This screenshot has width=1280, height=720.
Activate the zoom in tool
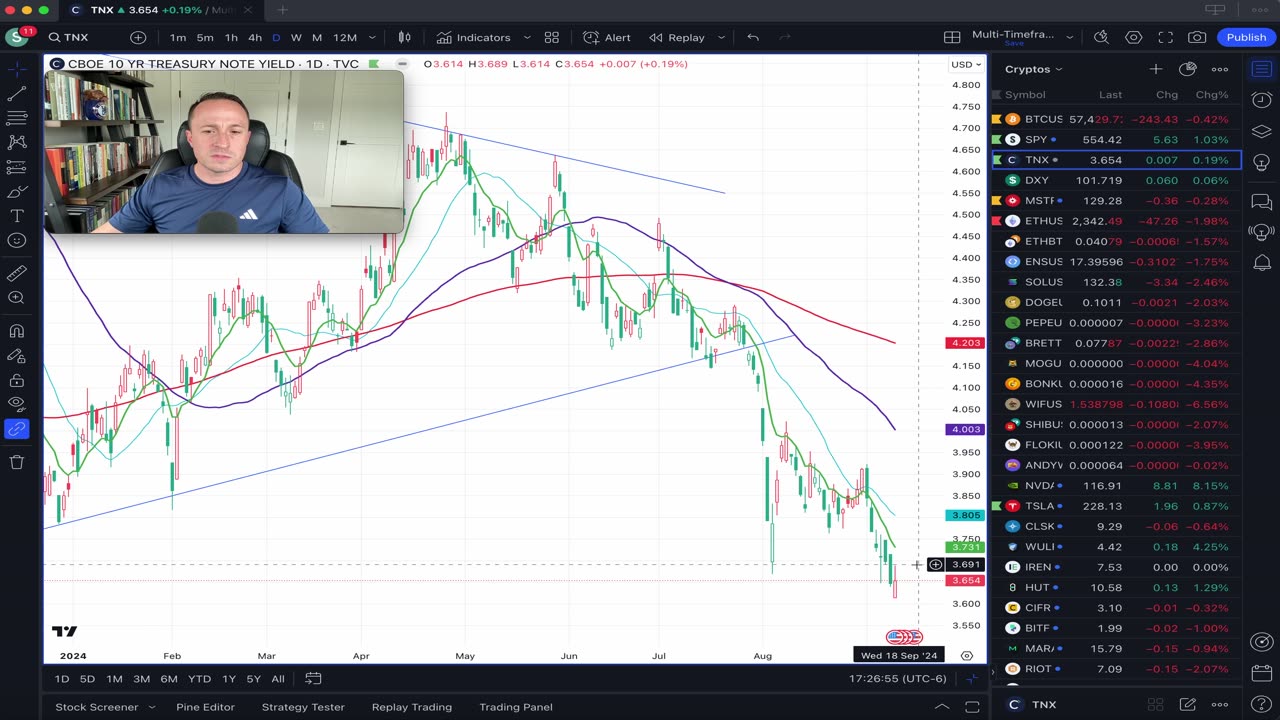(x=16, y=298)
